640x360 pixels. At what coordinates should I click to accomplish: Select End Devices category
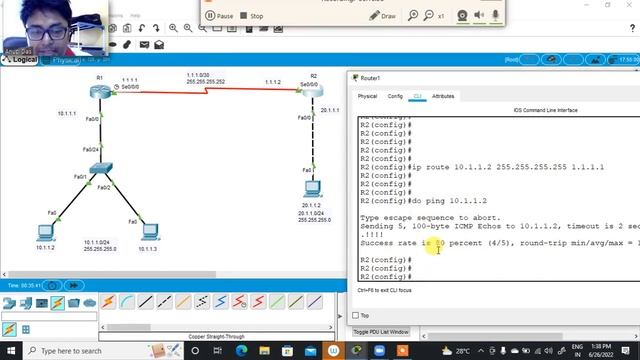(26, 303)
